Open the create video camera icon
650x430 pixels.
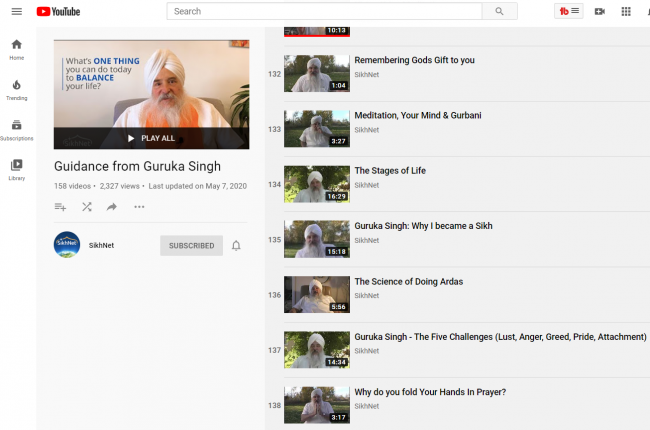point(599,11)
